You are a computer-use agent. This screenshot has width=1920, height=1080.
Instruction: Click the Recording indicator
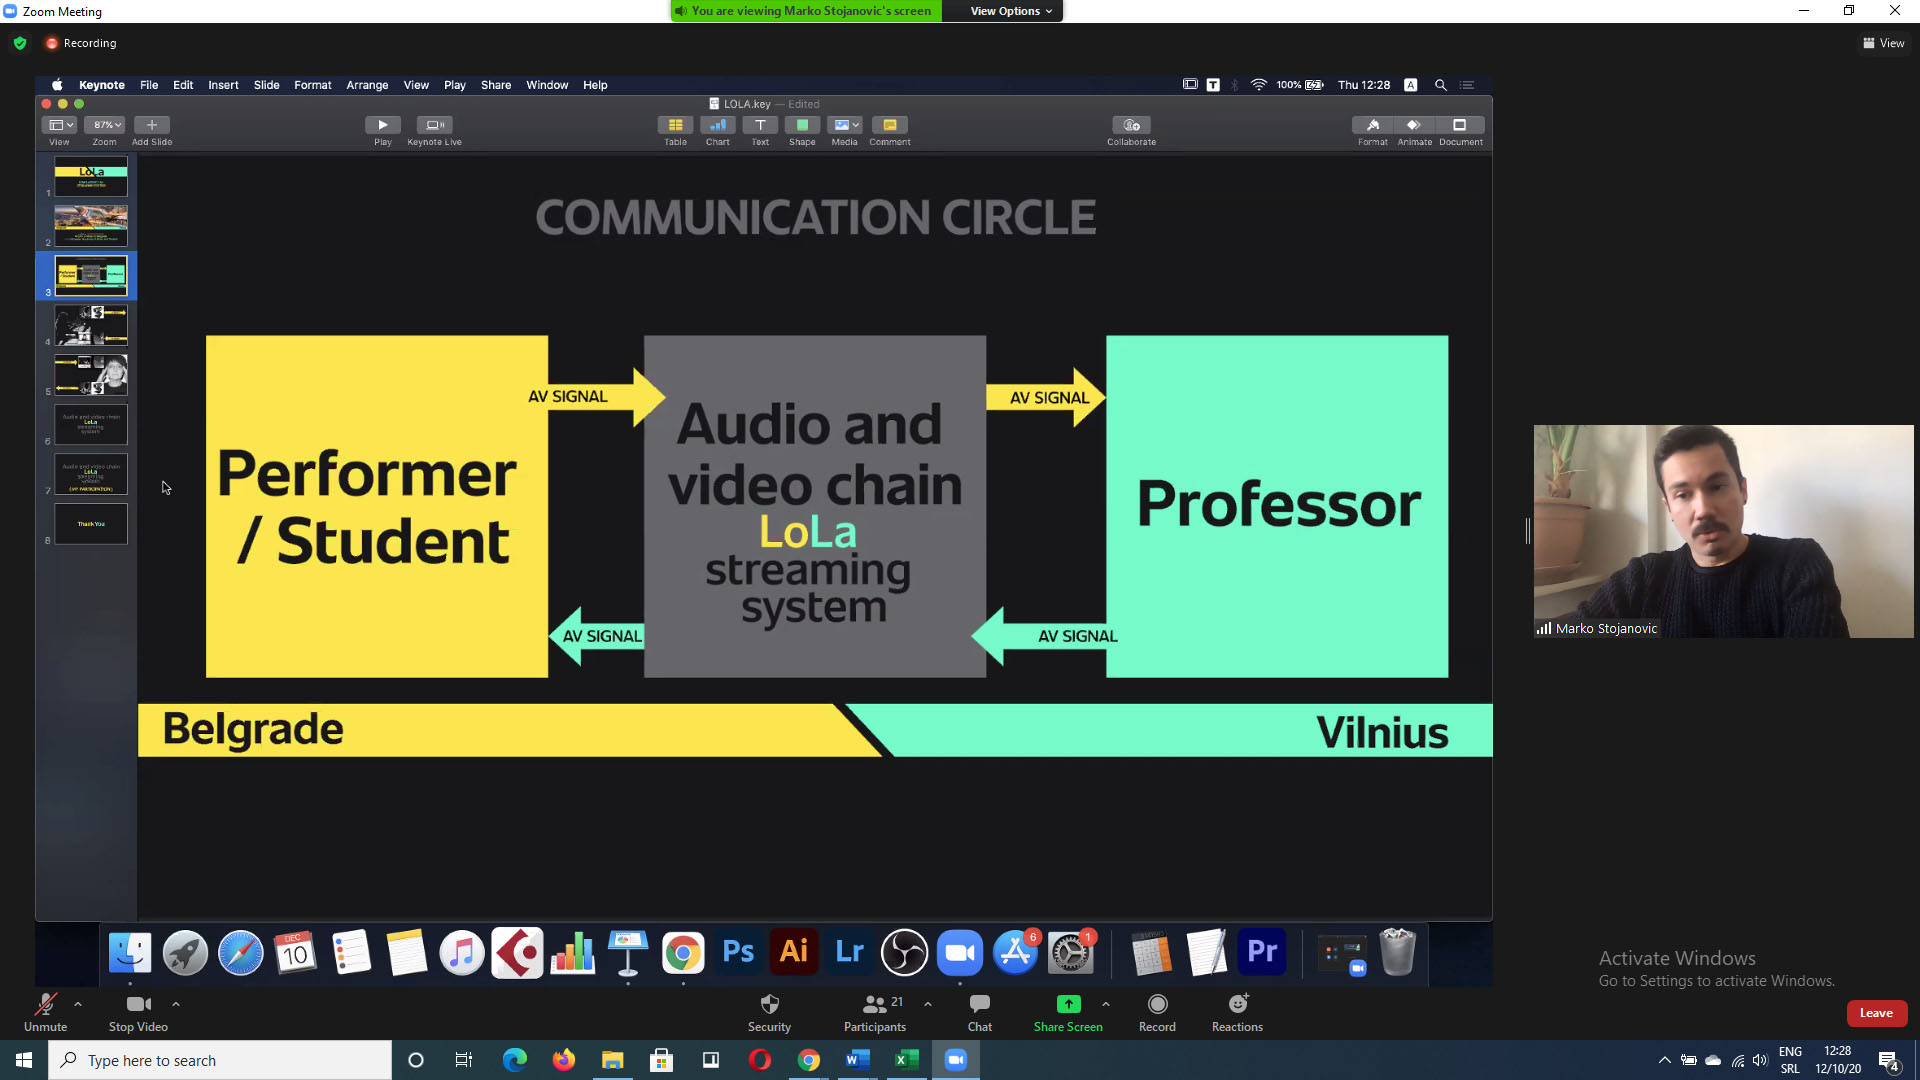81,43
